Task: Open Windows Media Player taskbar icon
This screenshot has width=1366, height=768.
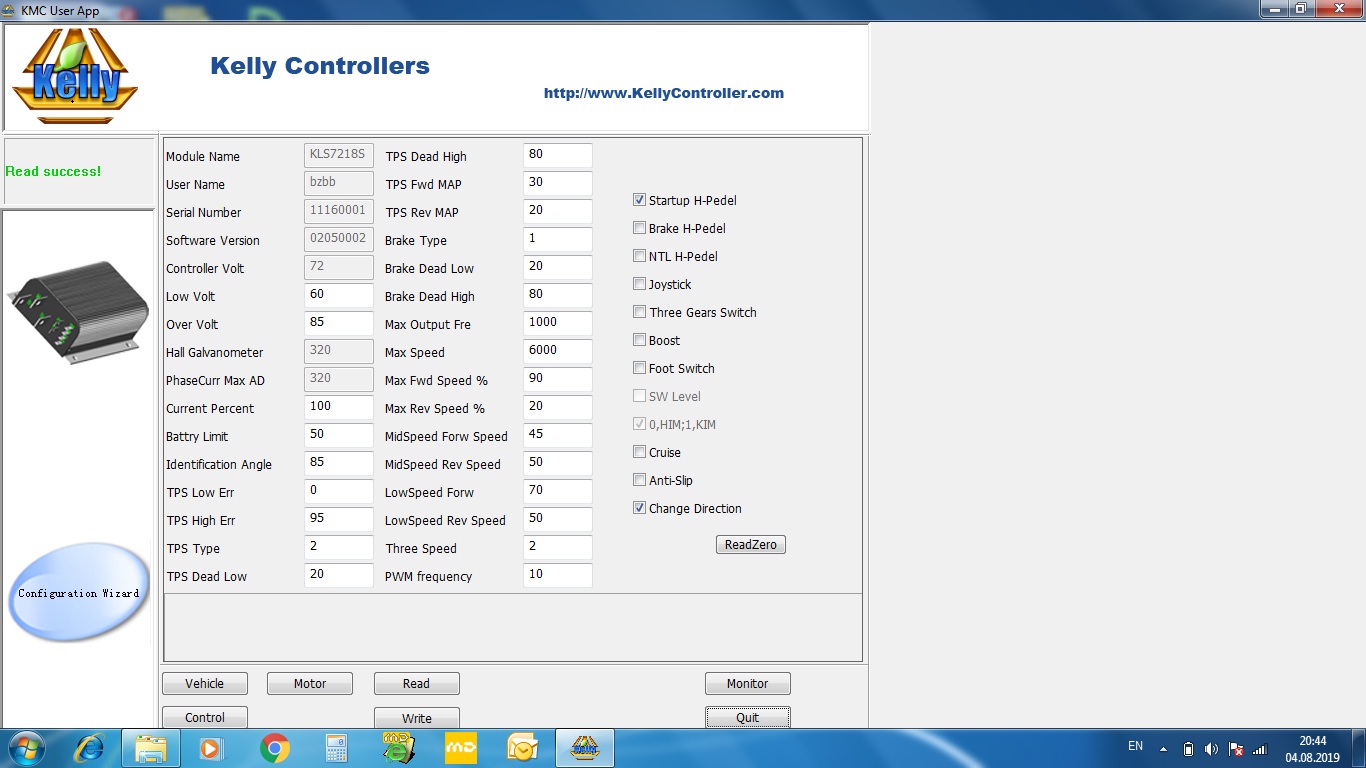Action: click(x=211, y=748)
